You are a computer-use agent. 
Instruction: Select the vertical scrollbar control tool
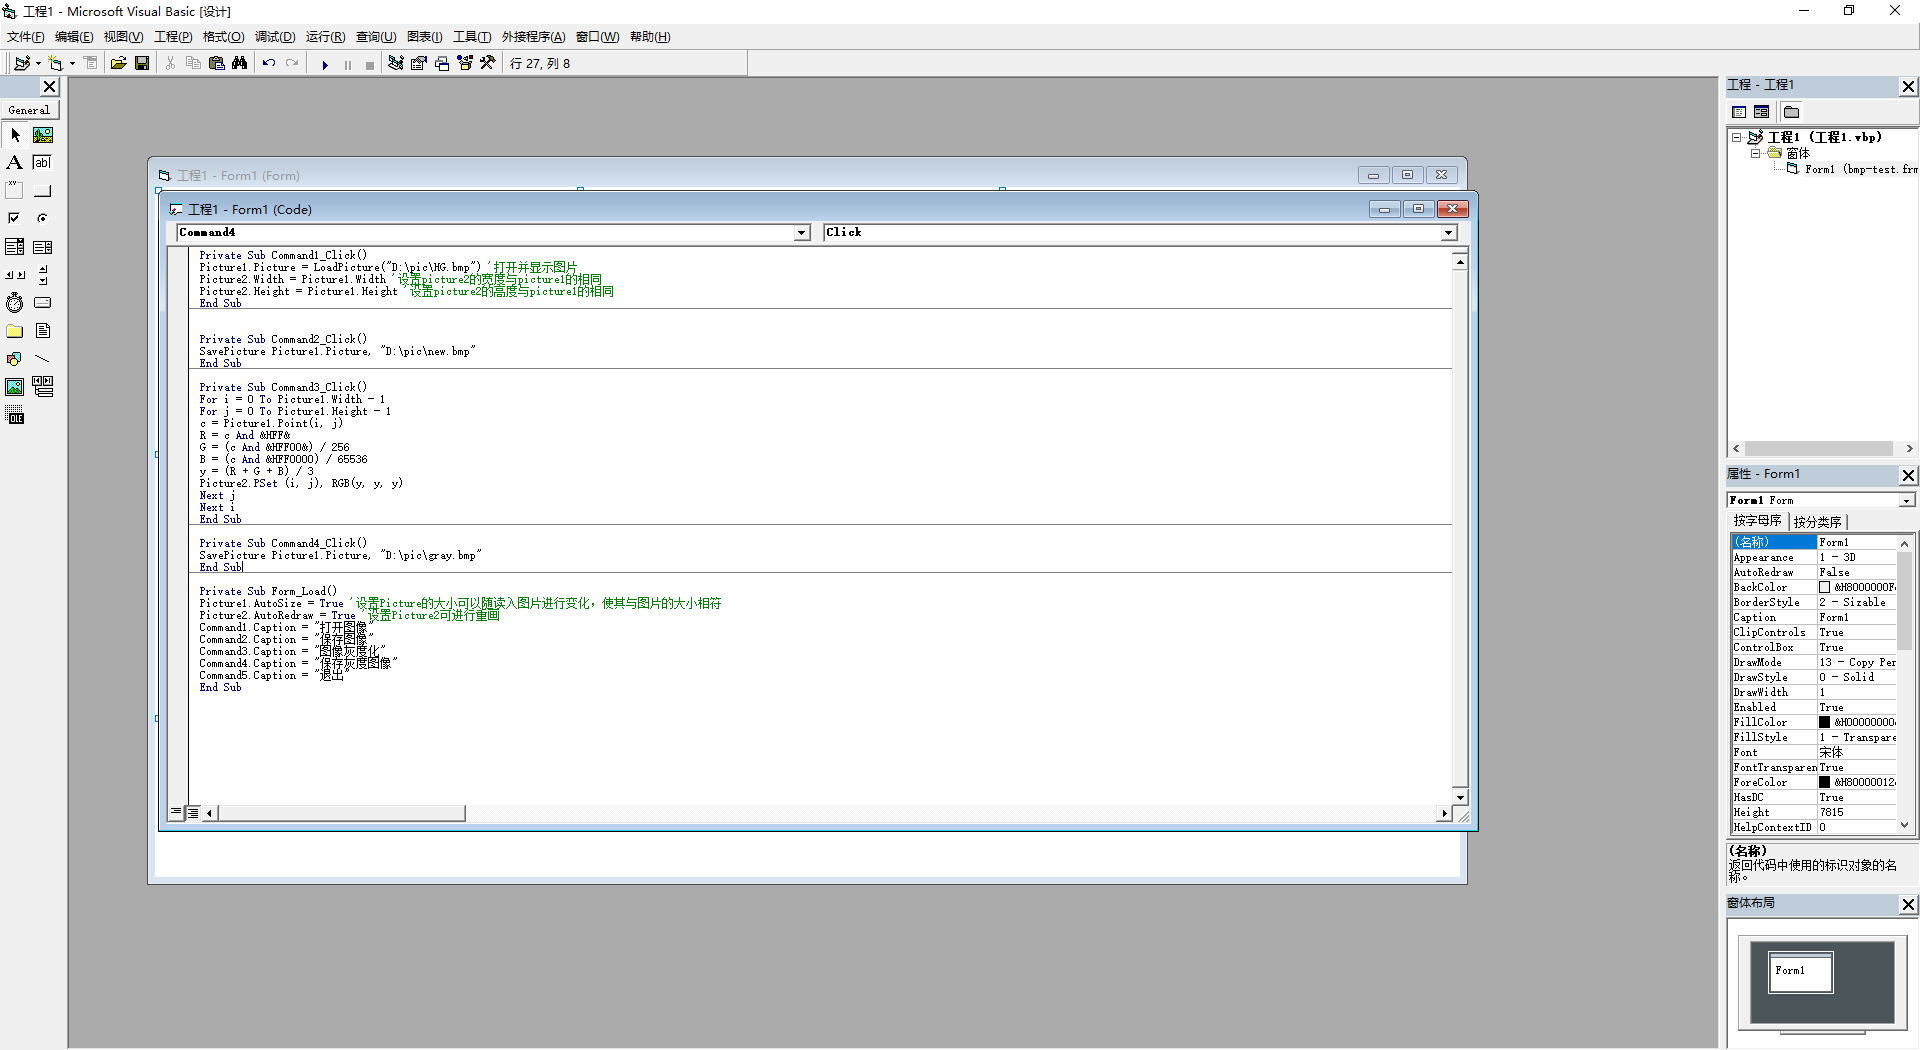coord(43,275)
